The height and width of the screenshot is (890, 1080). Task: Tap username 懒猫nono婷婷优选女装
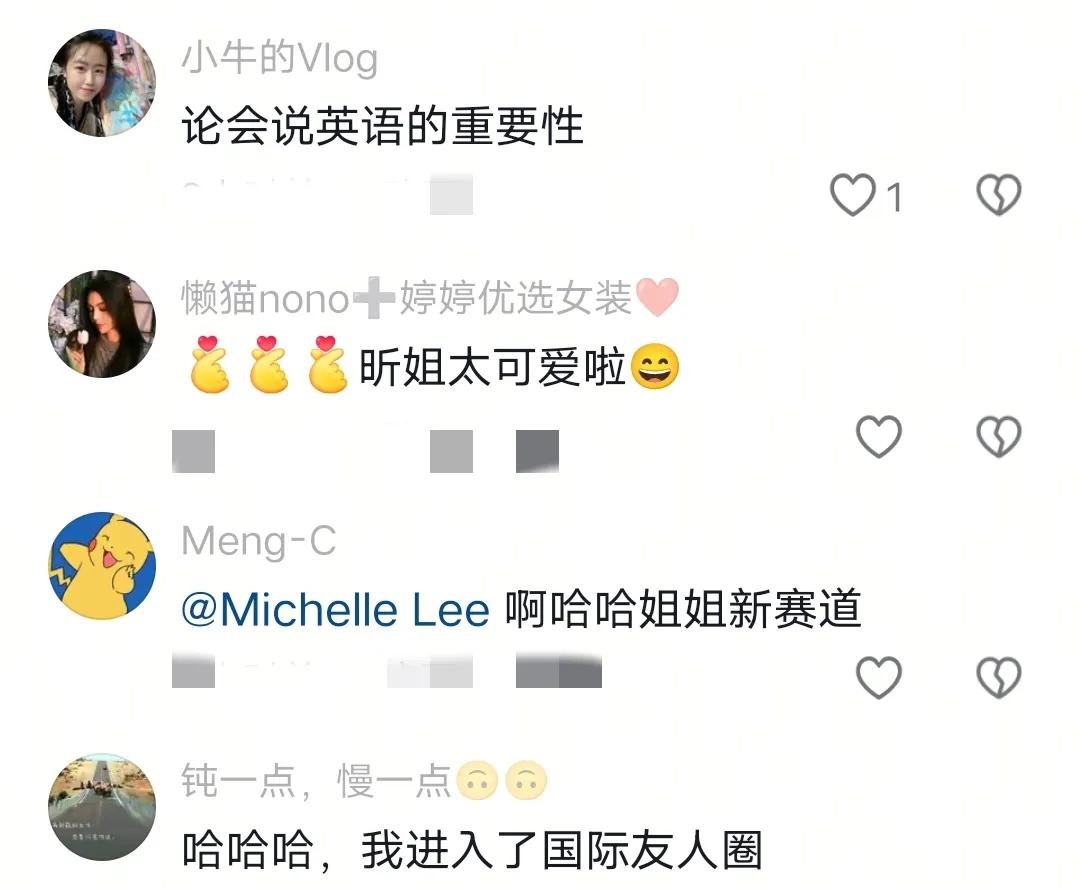[x=430, y=298]
